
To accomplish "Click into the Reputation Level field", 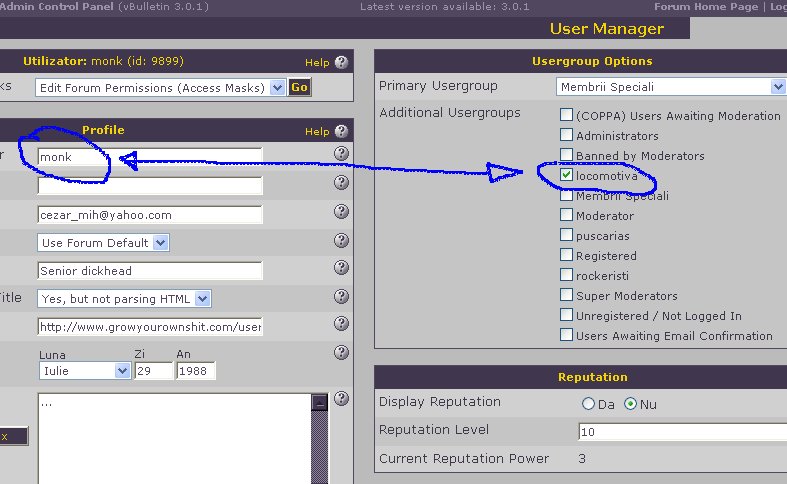I will pos(680,431).
